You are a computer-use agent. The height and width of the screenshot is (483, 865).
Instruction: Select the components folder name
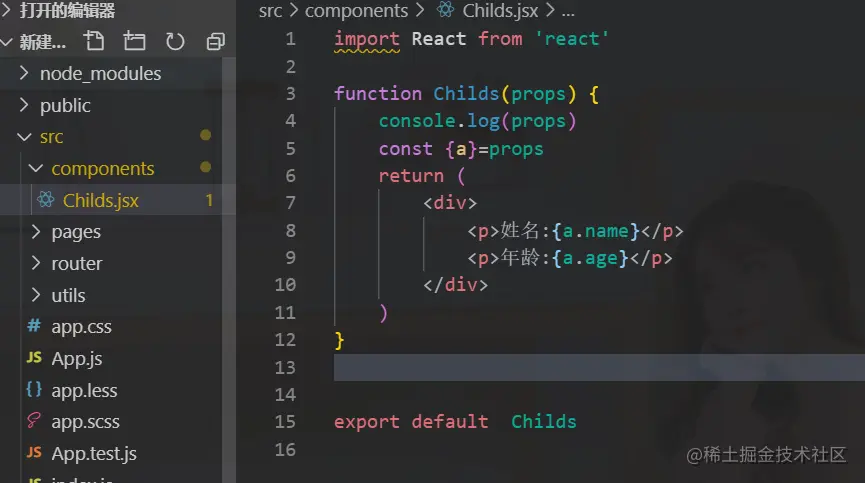[103, 169]
